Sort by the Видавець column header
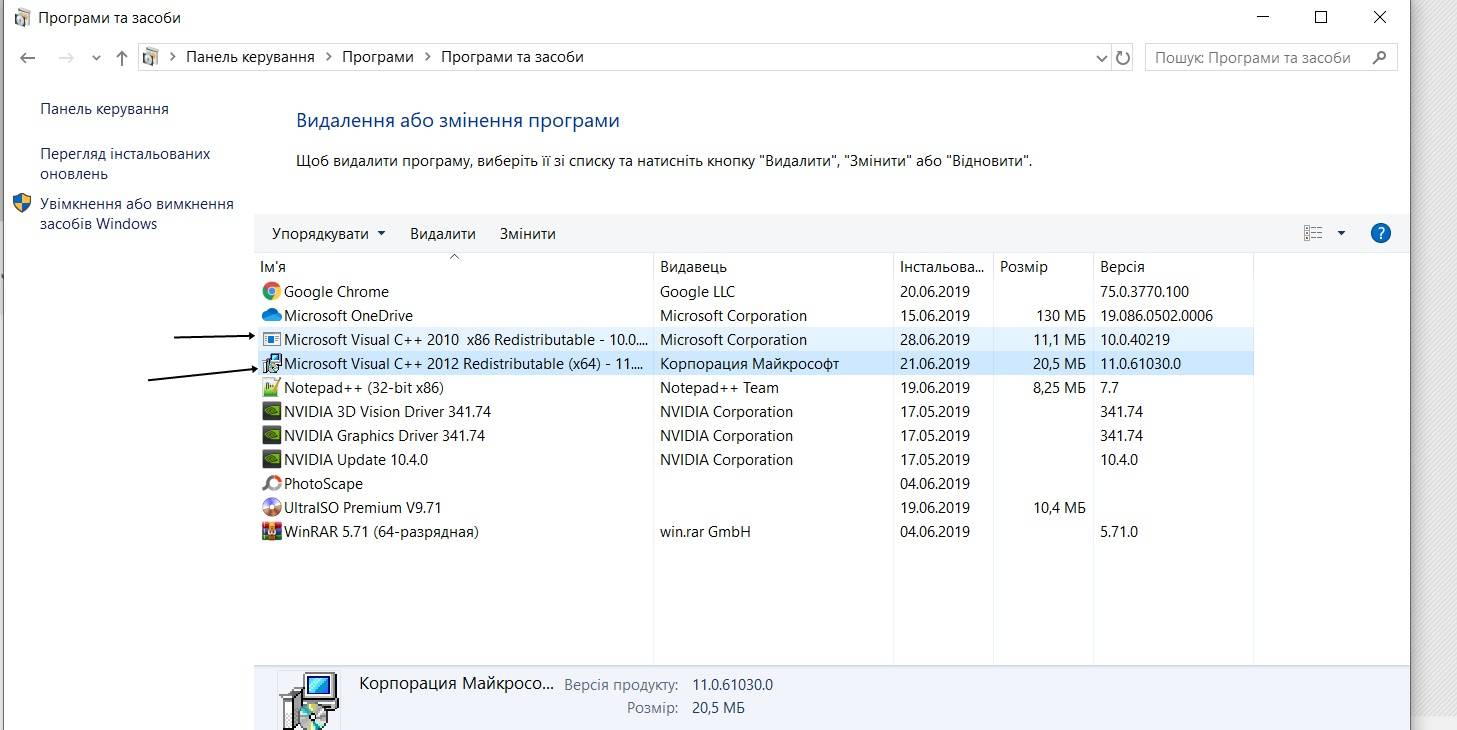 coord(774,267)
